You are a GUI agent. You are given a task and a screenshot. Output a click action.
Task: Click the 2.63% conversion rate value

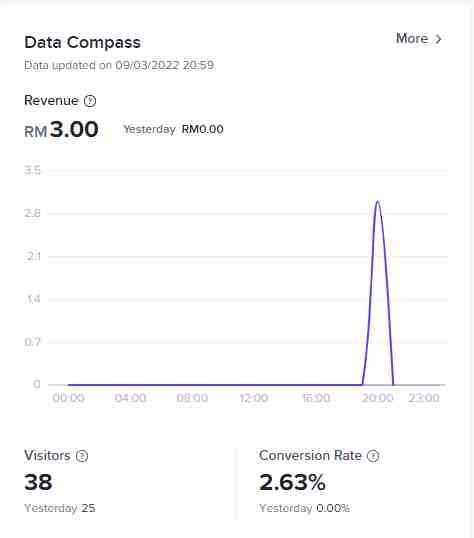292,482
